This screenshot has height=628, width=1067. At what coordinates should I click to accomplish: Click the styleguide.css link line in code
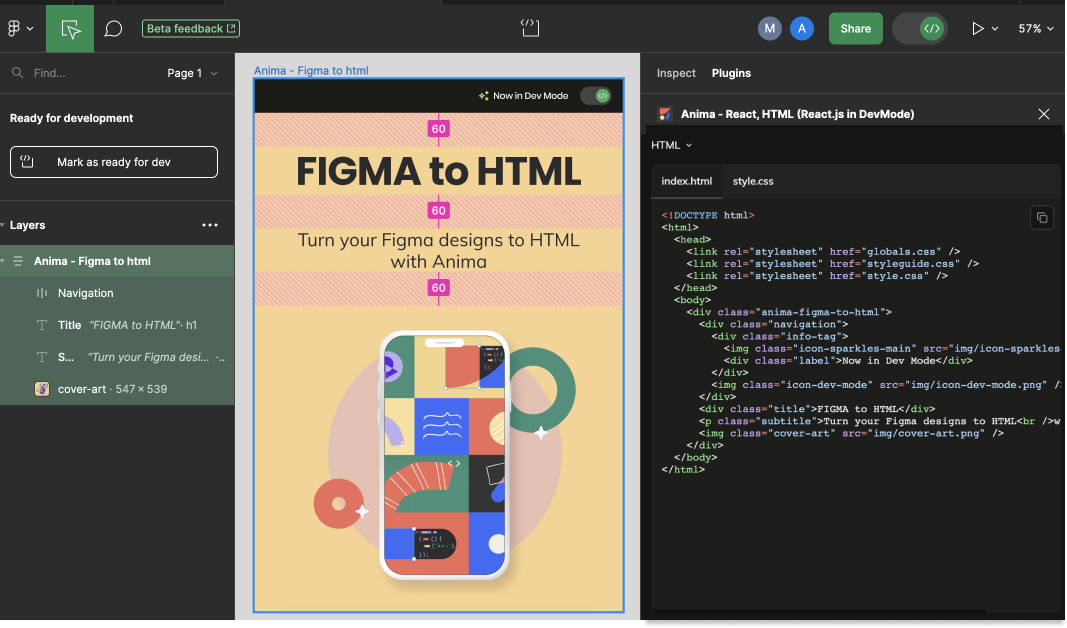pyautogui.click(x=832, y=264)
